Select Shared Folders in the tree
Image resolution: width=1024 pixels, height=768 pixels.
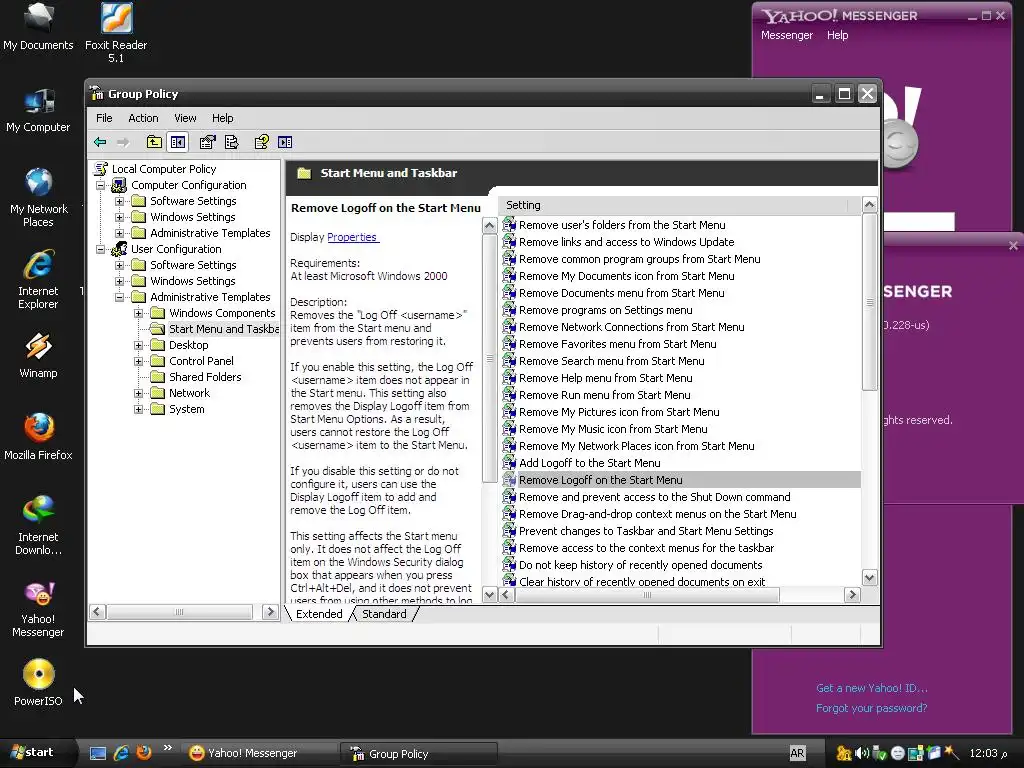pyautogui.click(x=205, y=377)
